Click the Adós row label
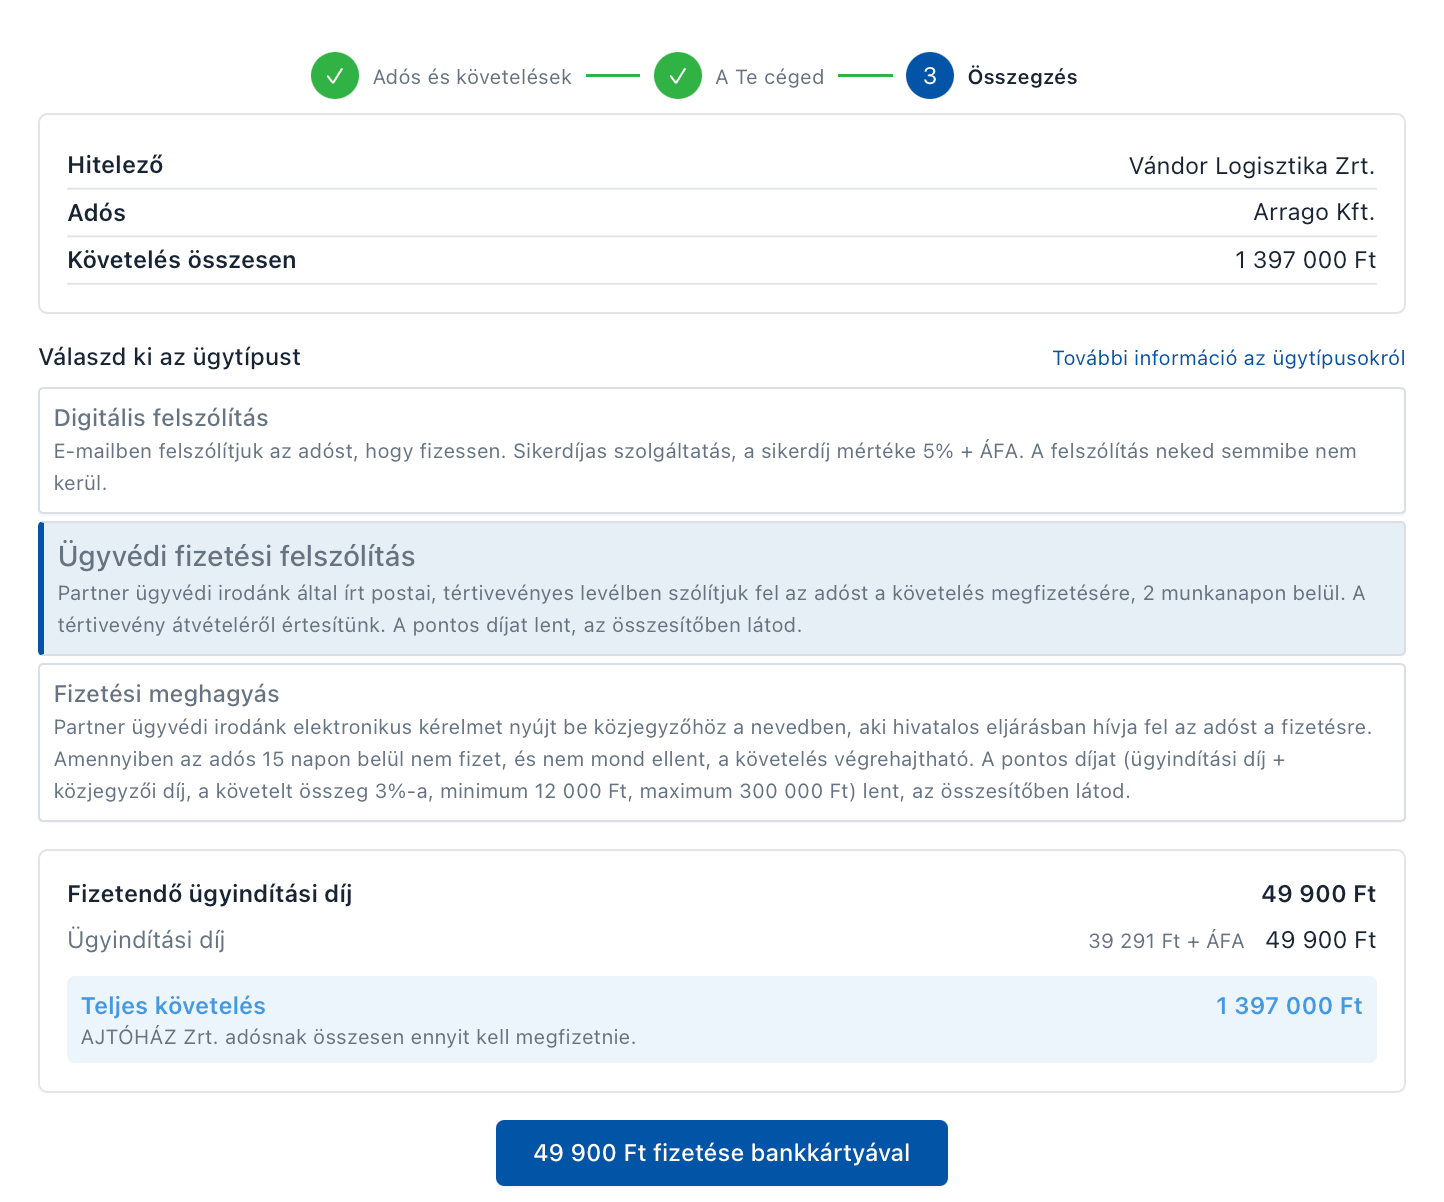This screenshot has width=1444, height=1202. click(x=97, y=213)
